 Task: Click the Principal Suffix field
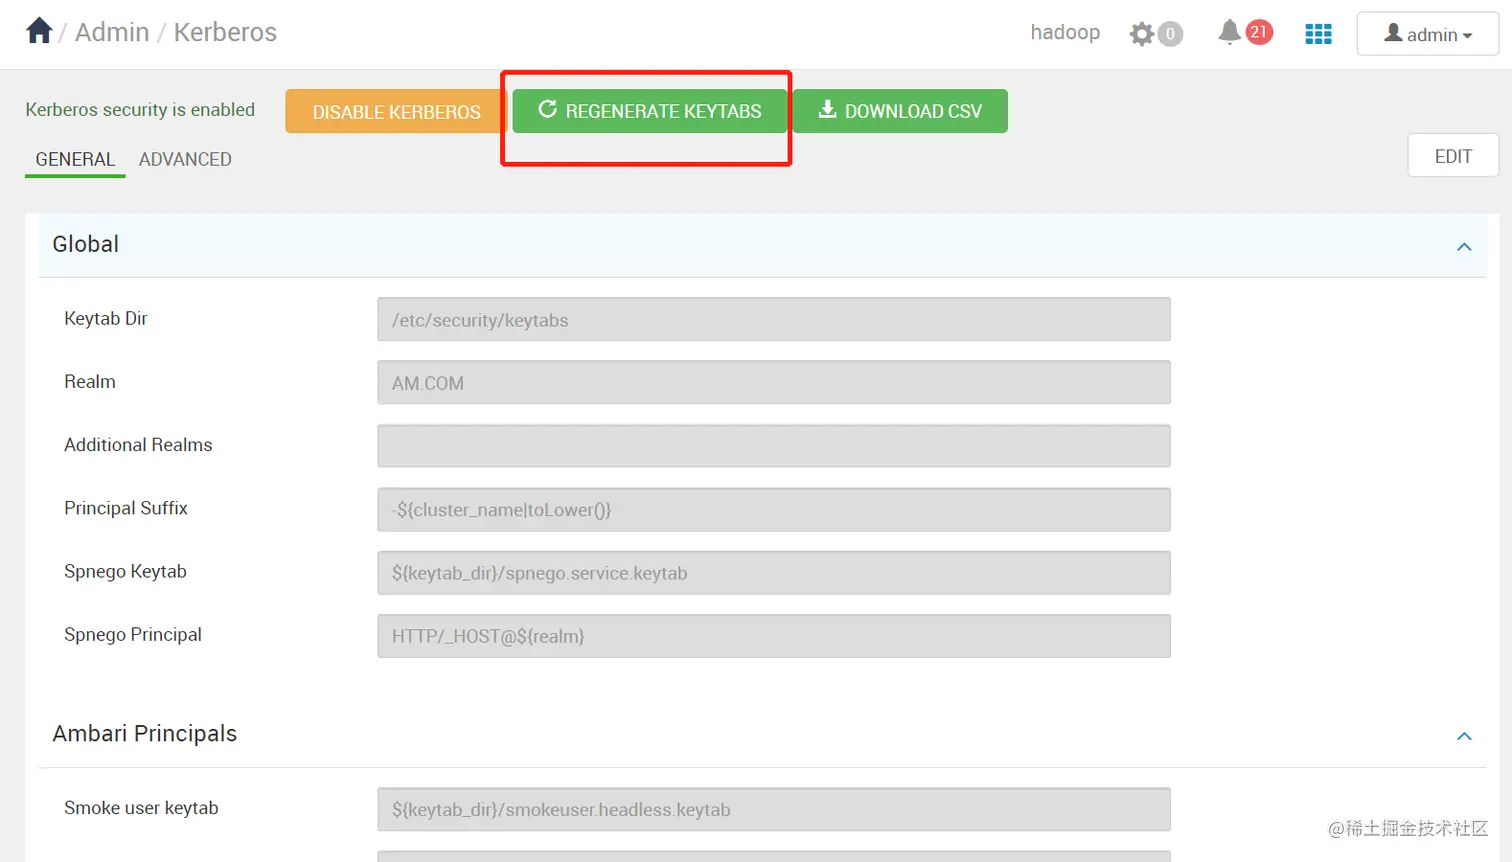774,509
